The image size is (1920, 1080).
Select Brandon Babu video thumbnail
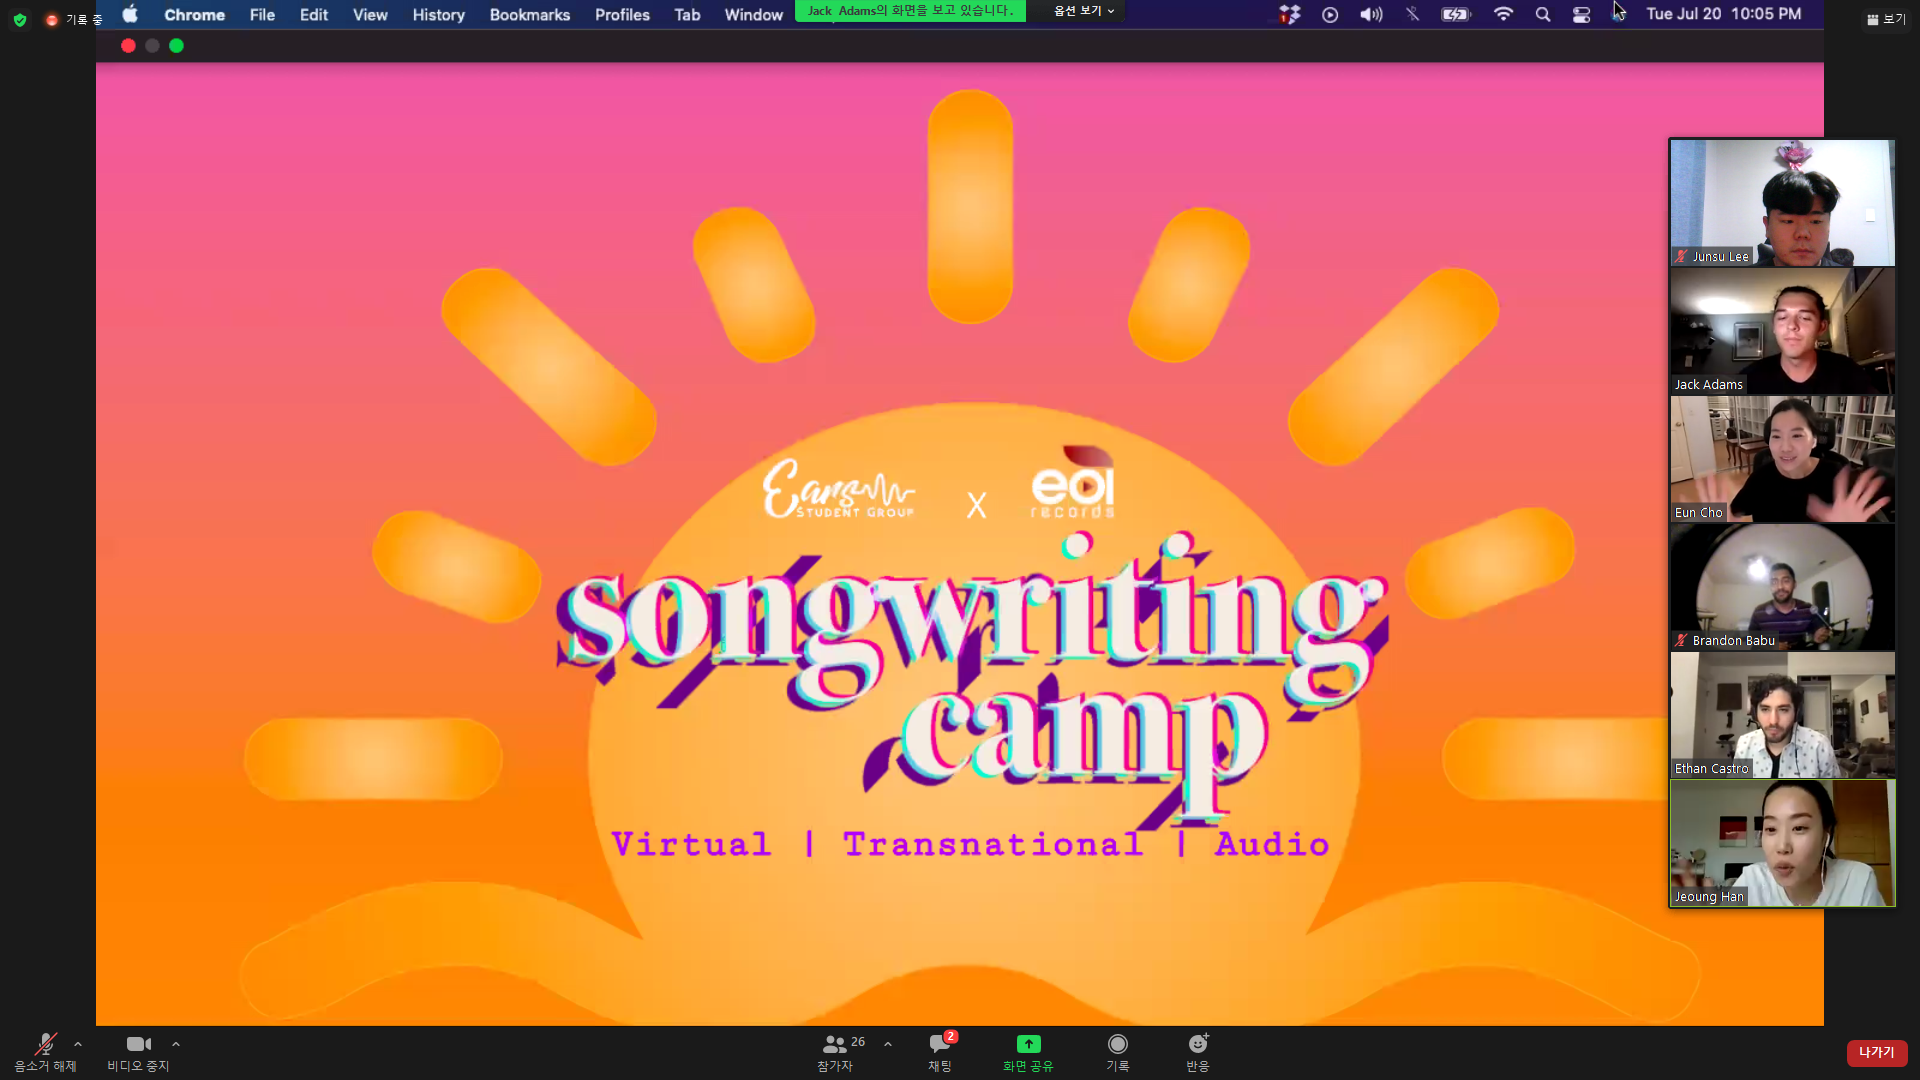click(1782, 587)
